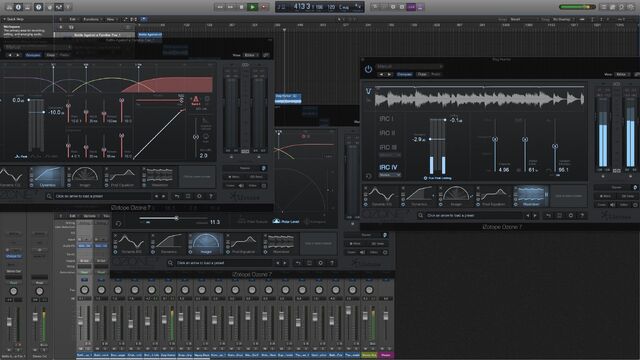Select Dynamic EQ tile in Imager Ozone window
Screen dimensions: 640x360
[x=131, y=244]
